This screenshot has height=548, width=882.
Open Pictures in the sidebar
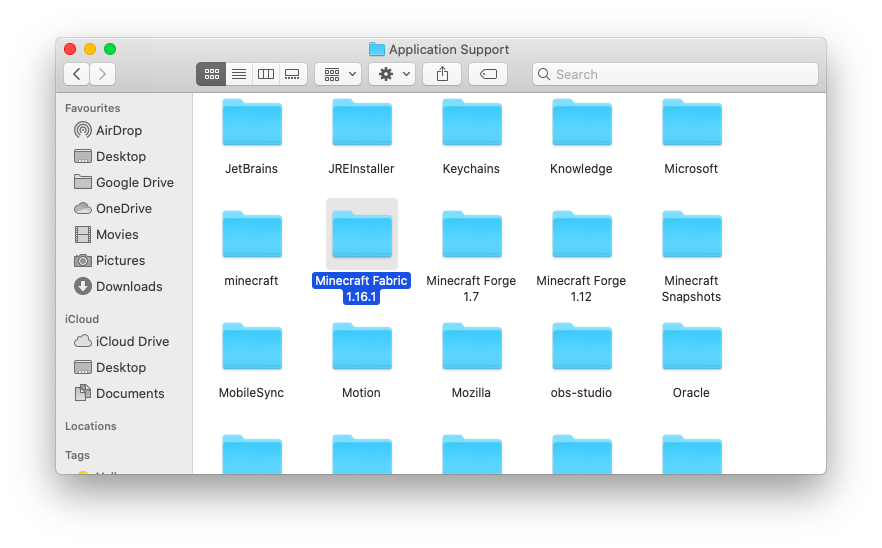point(110,260)
